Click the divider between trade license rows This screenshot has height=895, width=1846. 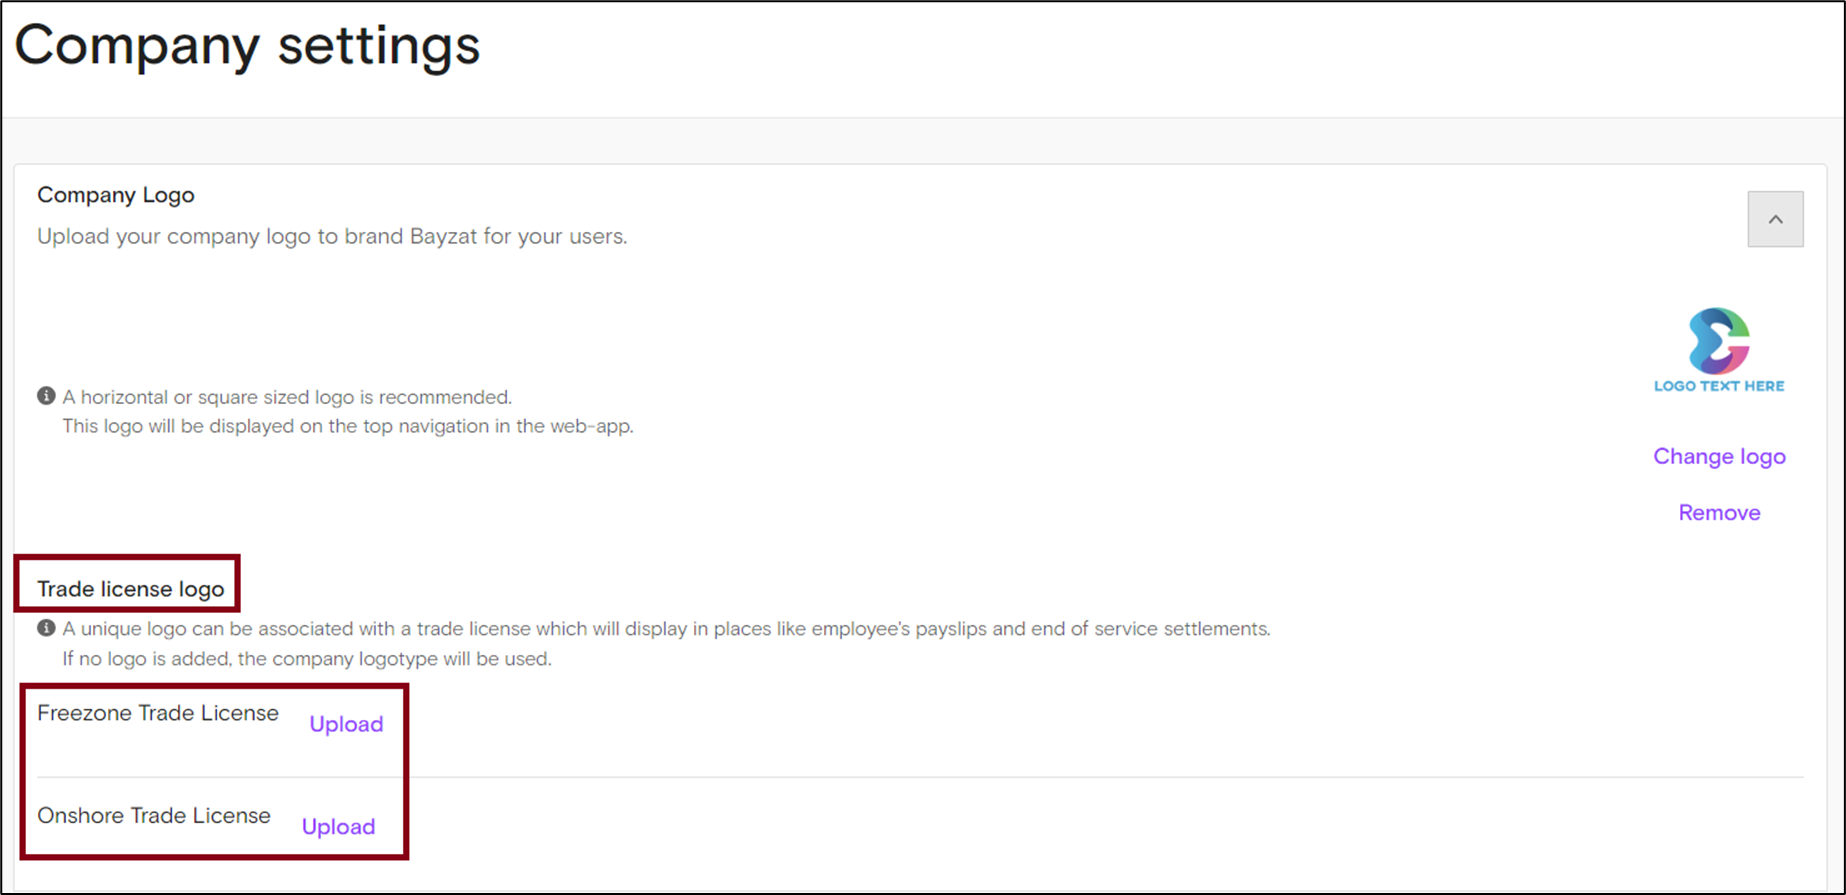[920, 777]
